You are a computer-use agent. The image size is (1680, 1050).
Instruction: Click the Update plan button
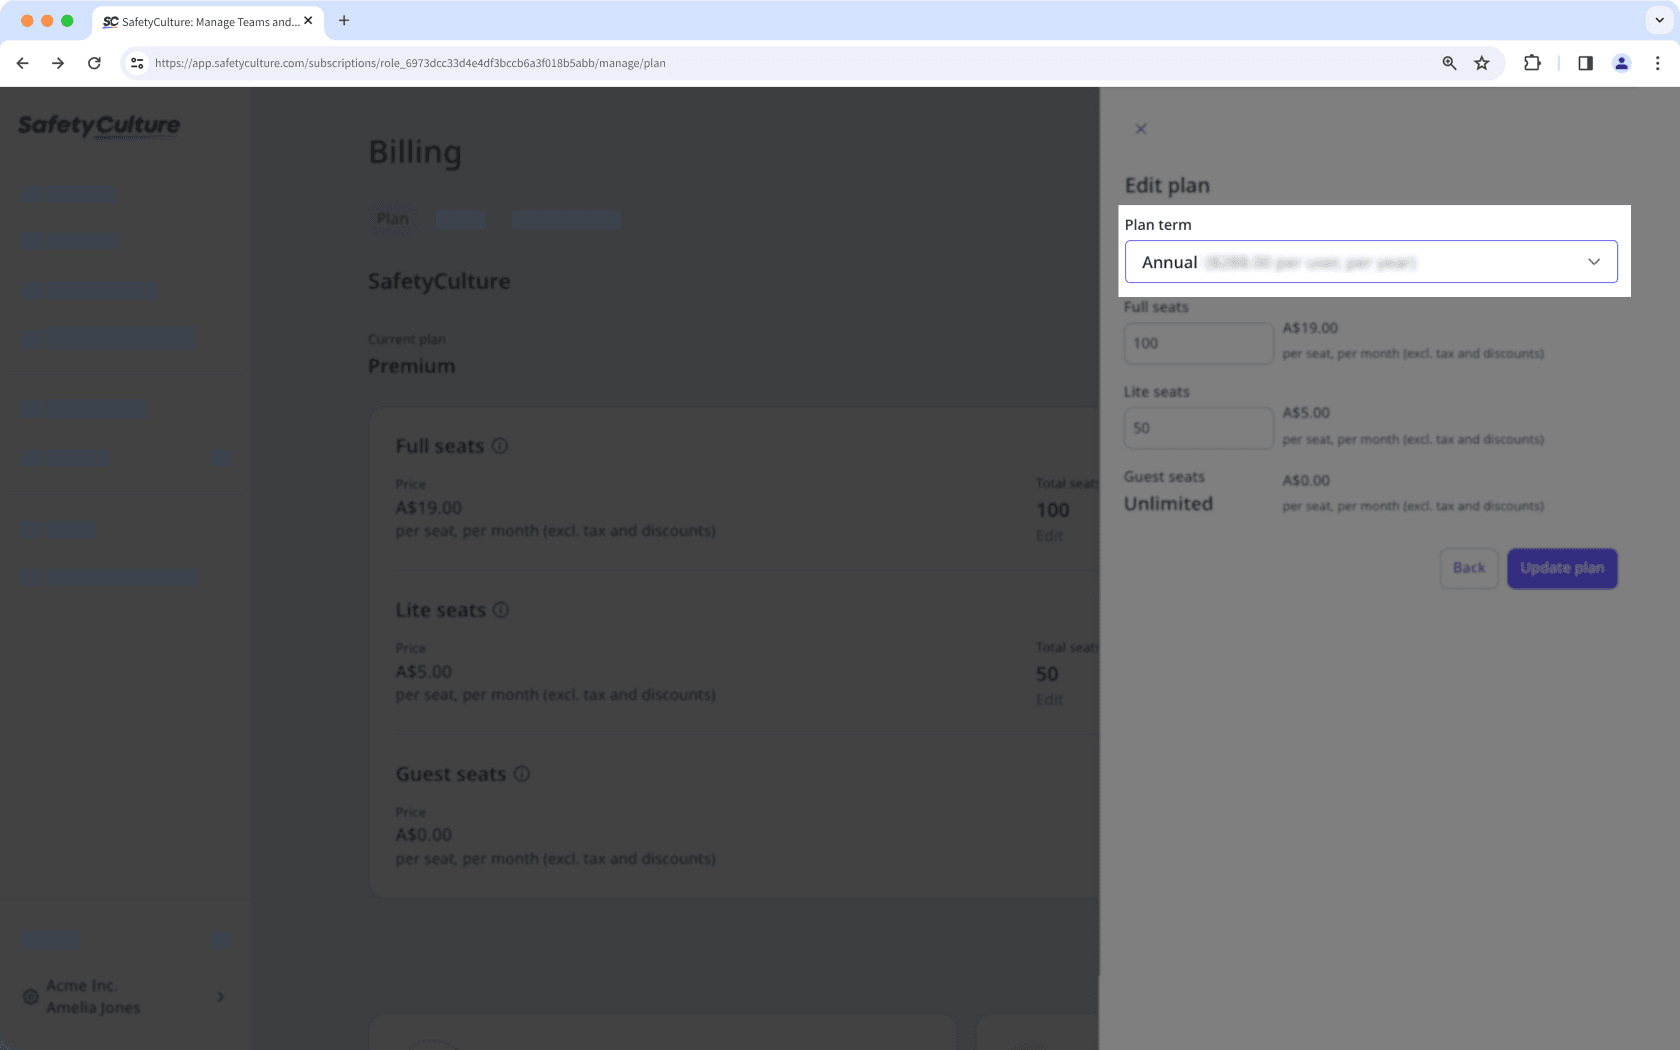click(x=1562, y=568)
